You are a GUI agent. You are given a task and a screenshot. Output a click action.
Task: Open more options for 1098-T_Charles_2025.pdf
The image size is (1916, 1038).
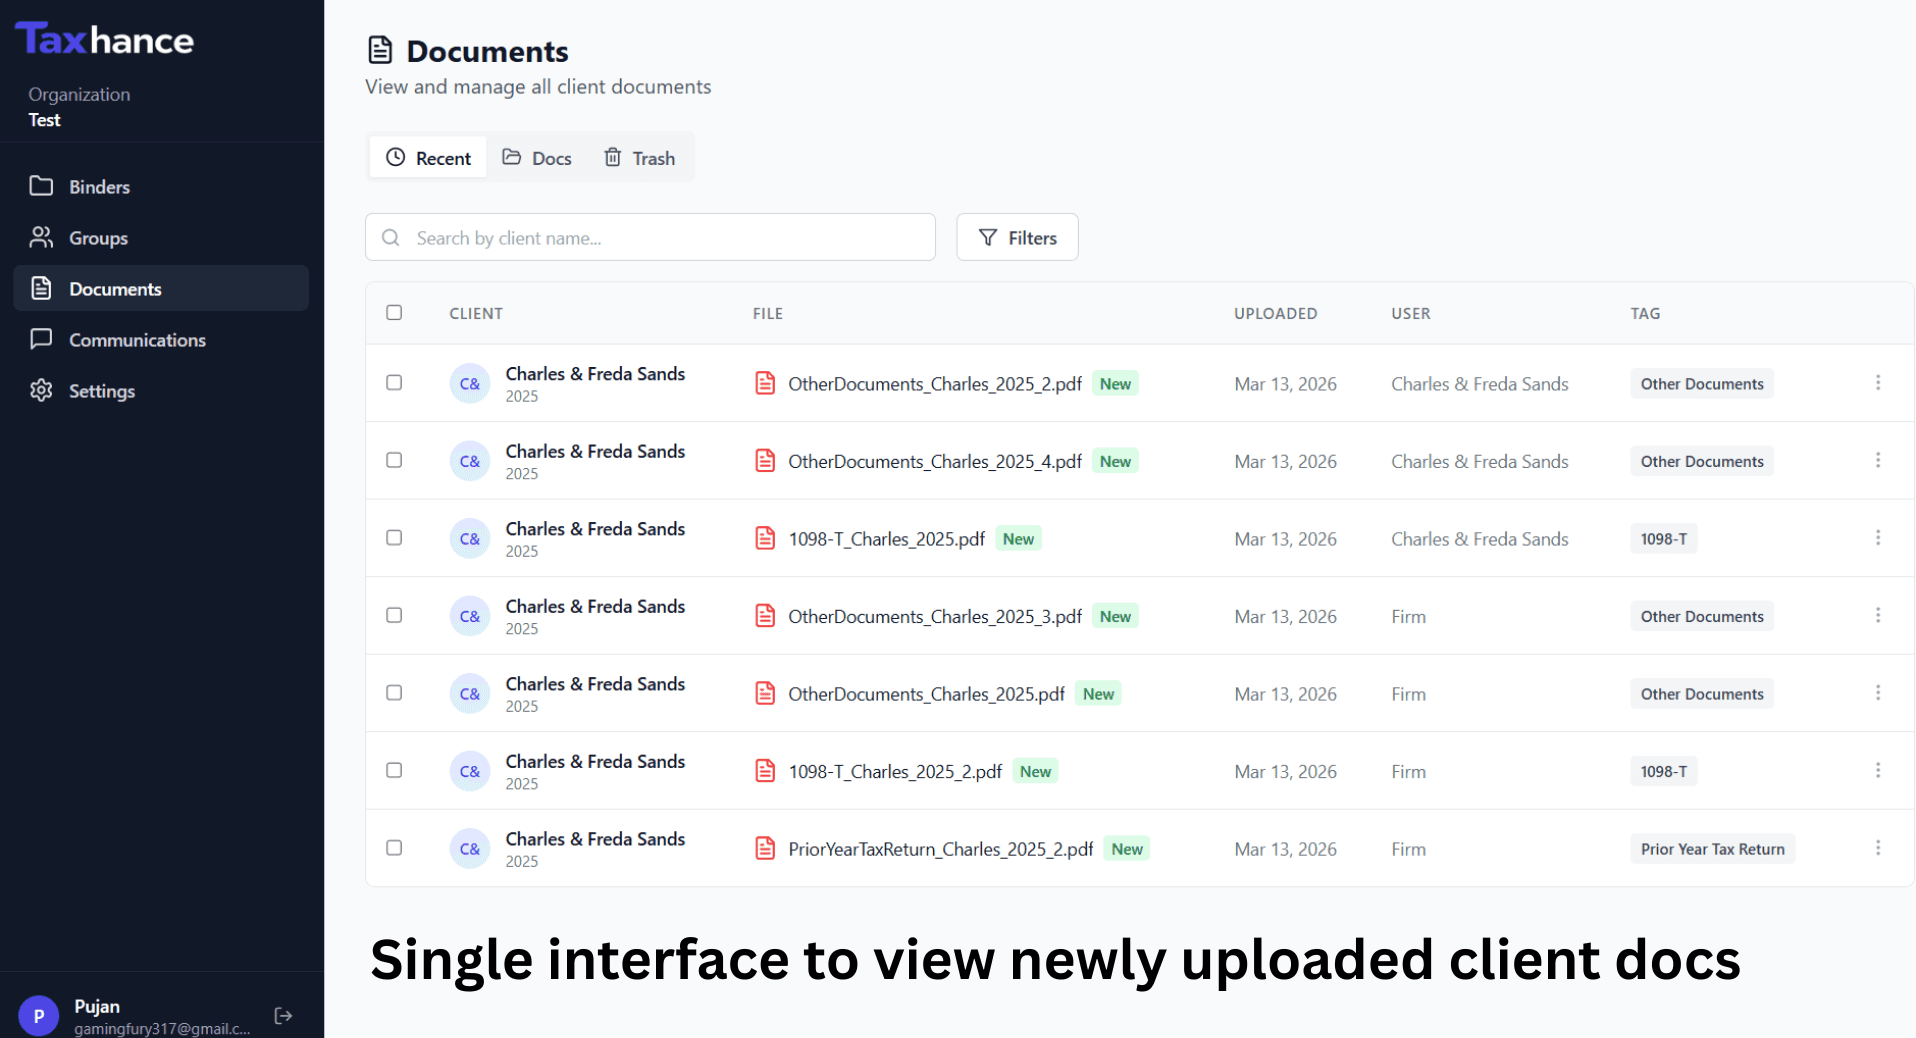pos(1878,538)
